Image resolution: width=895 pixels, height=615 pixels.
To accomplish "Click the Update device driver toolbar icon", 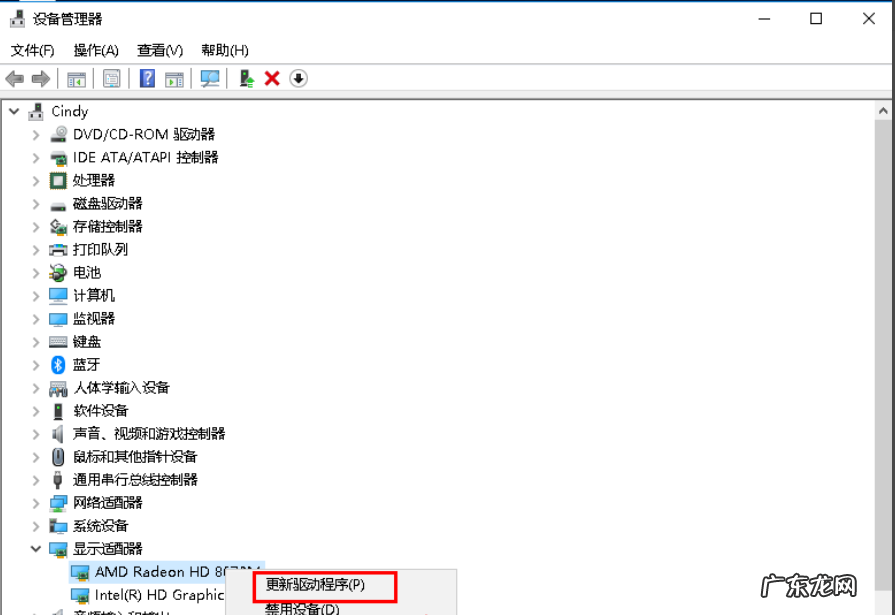I will pyautogui.click(x=247, y=78).
